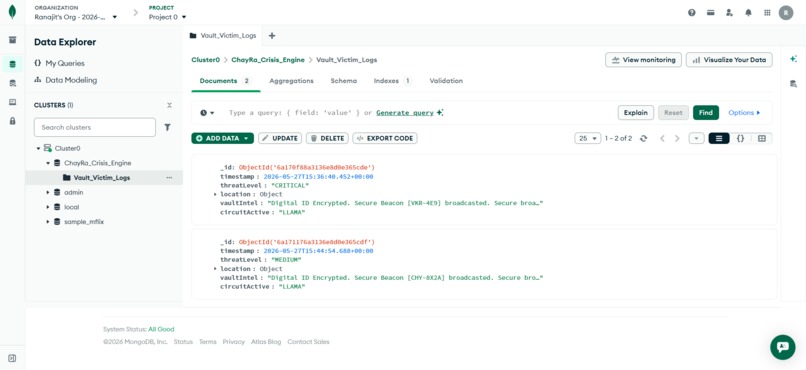The height and width of the screenshot is (370, 806).
Task: Collapse all clusters with the collapse icon
Action: click(169, 105)
